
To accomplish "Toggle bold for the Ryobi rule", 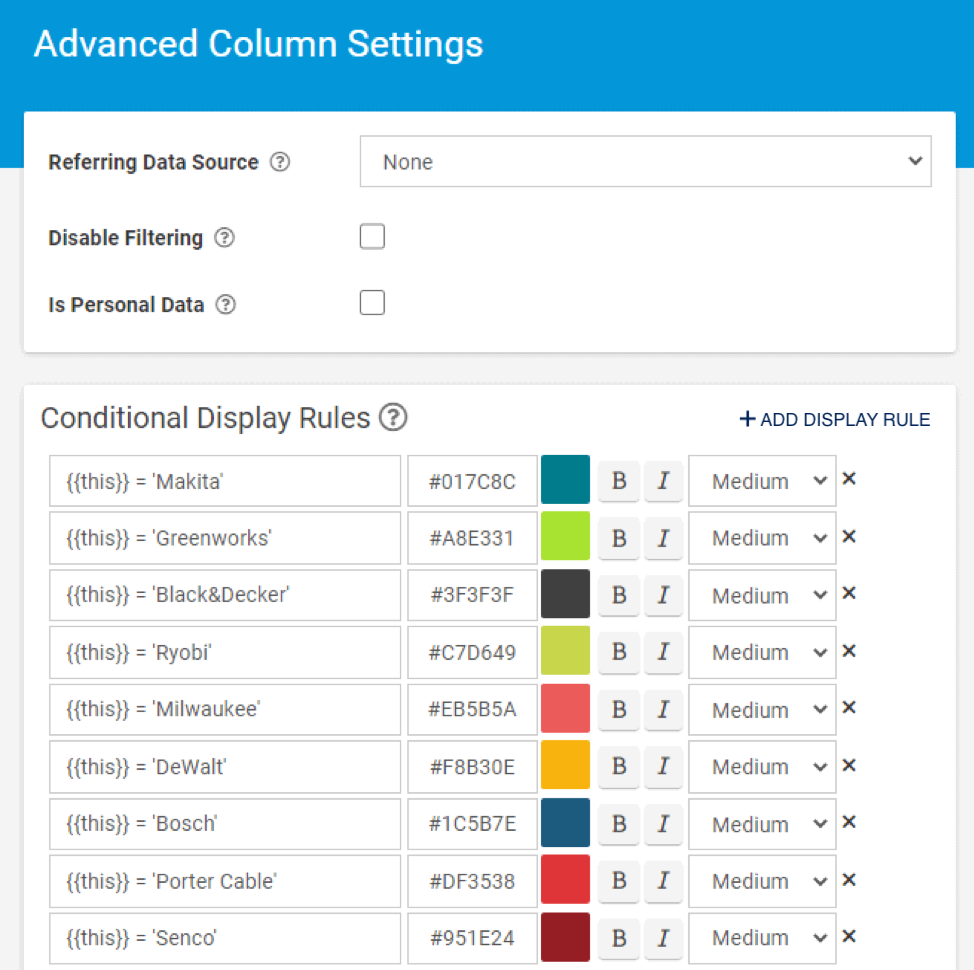I will 619,652.
